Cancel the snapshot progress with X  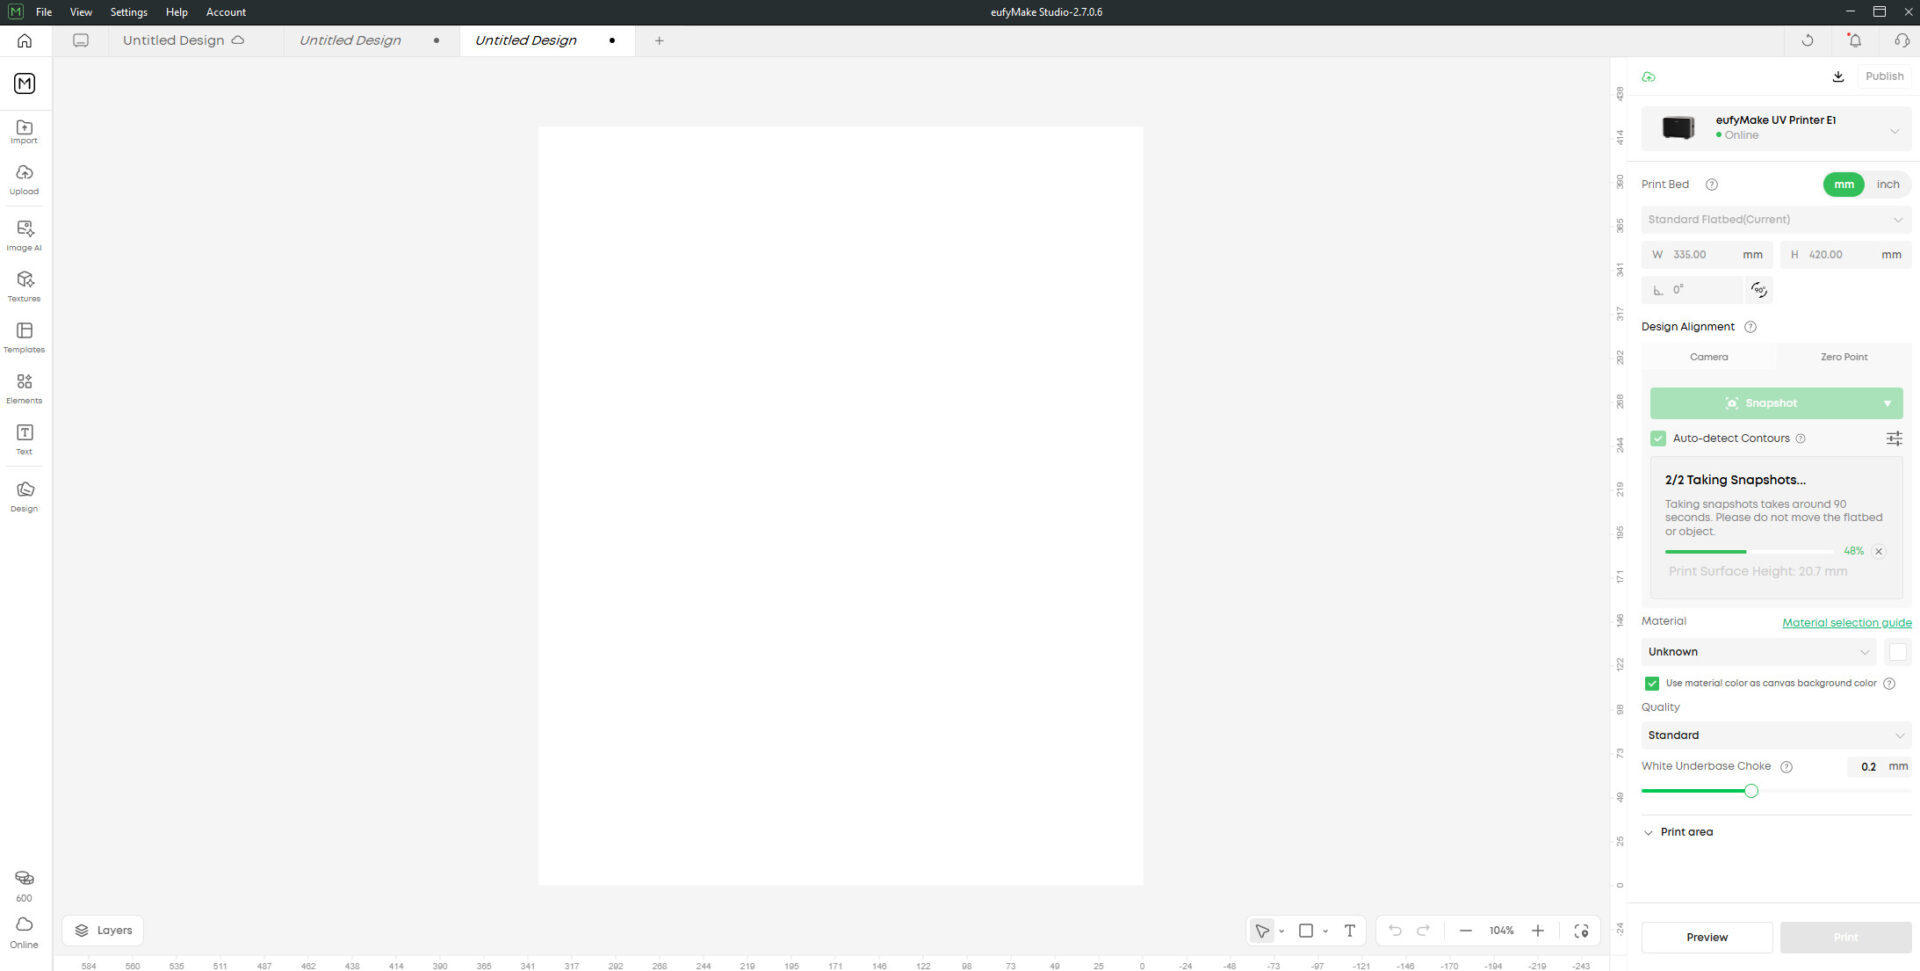pos(1879,552)
